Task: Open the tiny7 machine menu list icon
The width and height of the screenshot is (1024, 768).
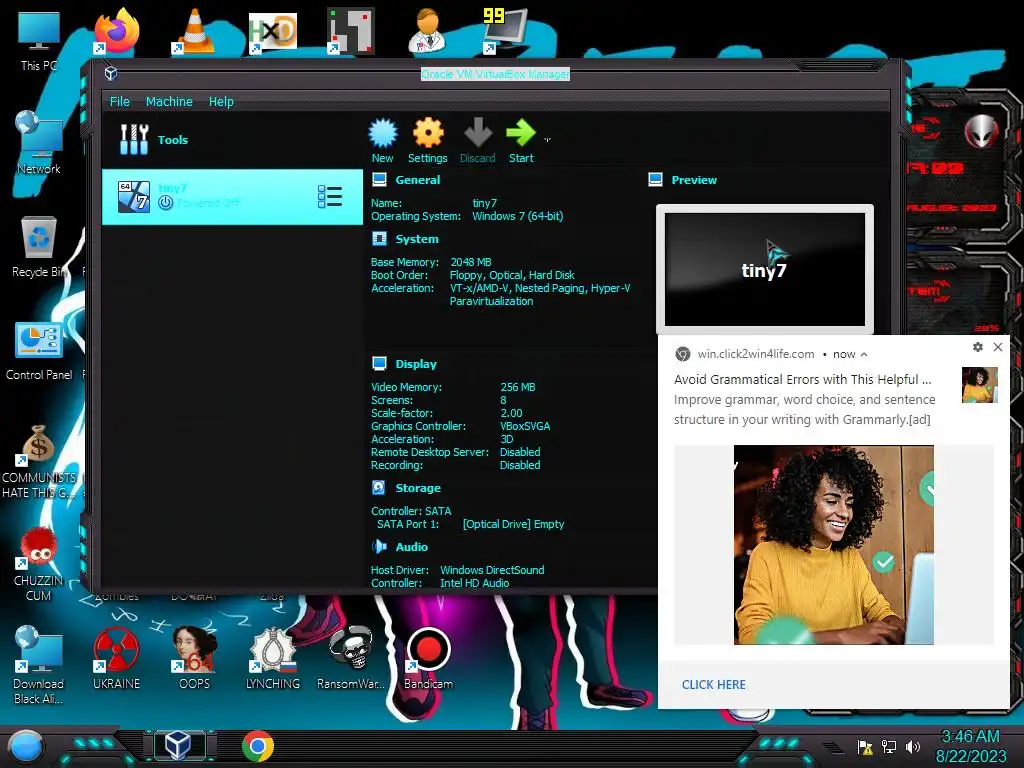Action: [330, 197]
